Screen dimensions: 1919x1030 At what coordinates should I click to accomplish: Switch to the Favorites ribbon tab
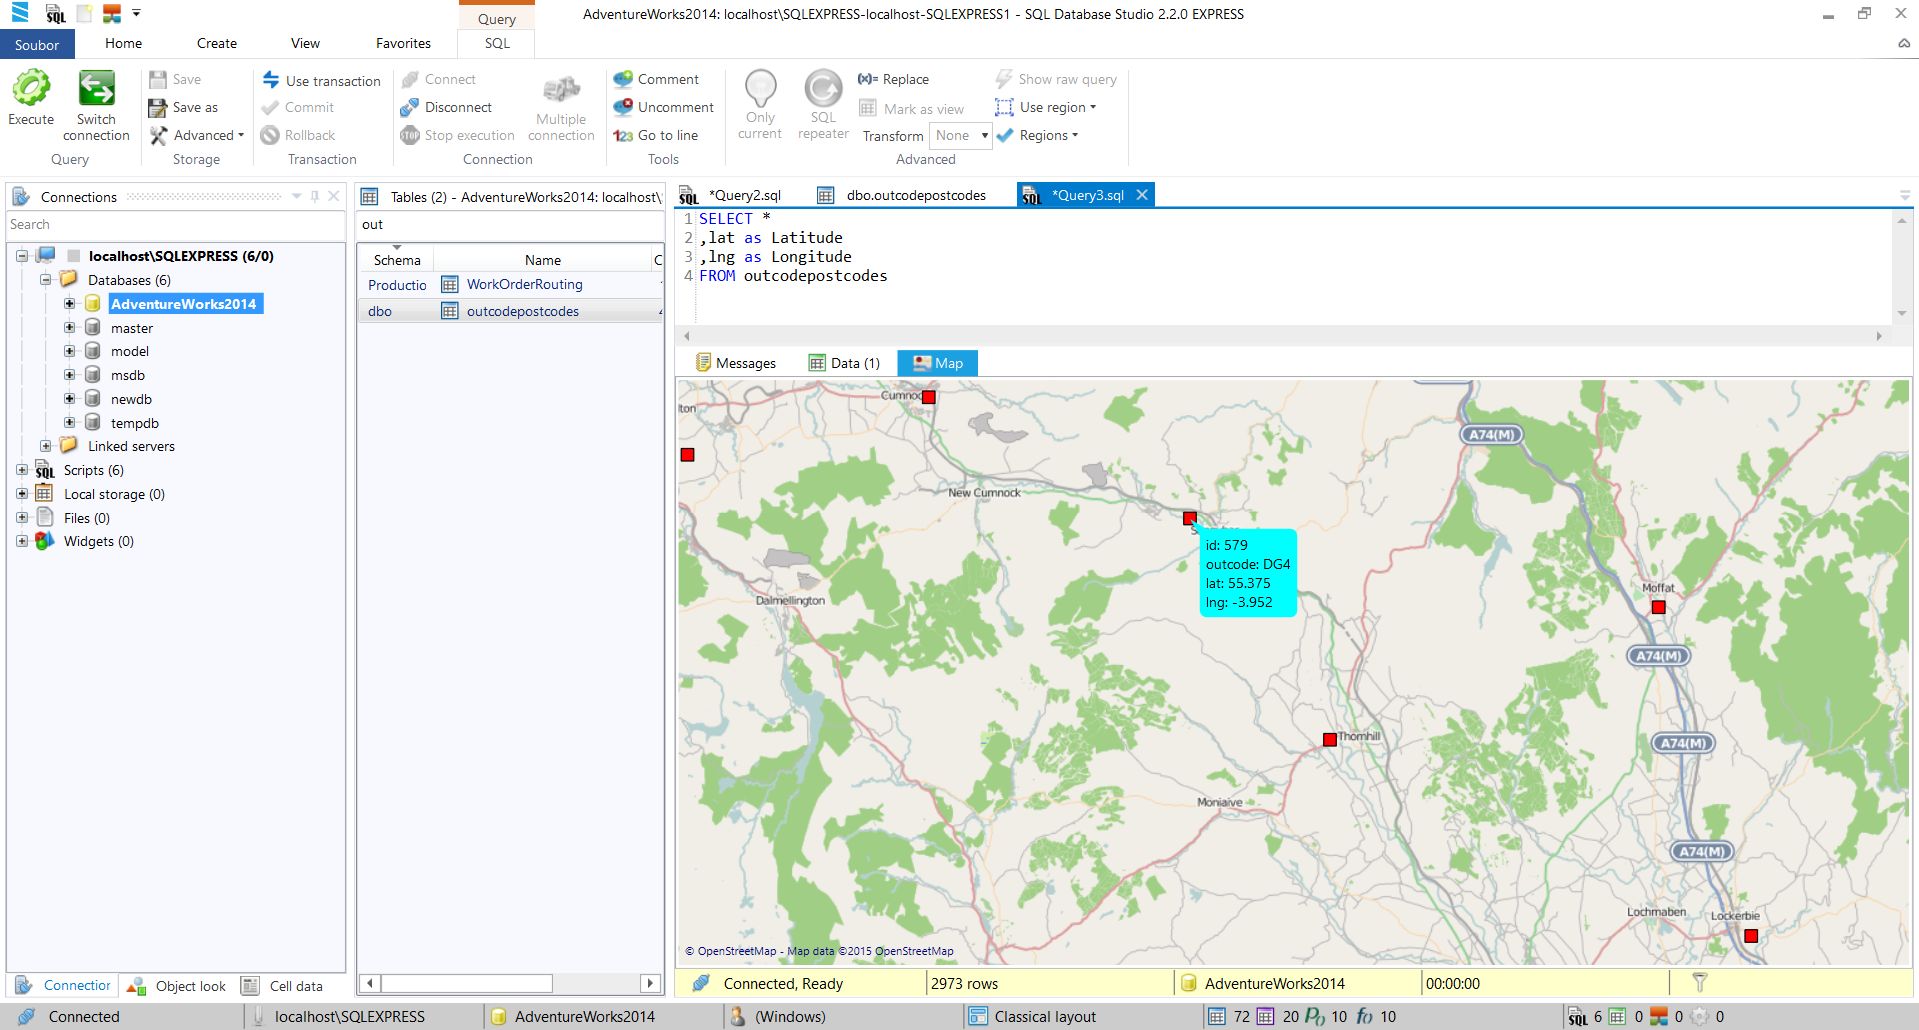[x=403, y=43]
